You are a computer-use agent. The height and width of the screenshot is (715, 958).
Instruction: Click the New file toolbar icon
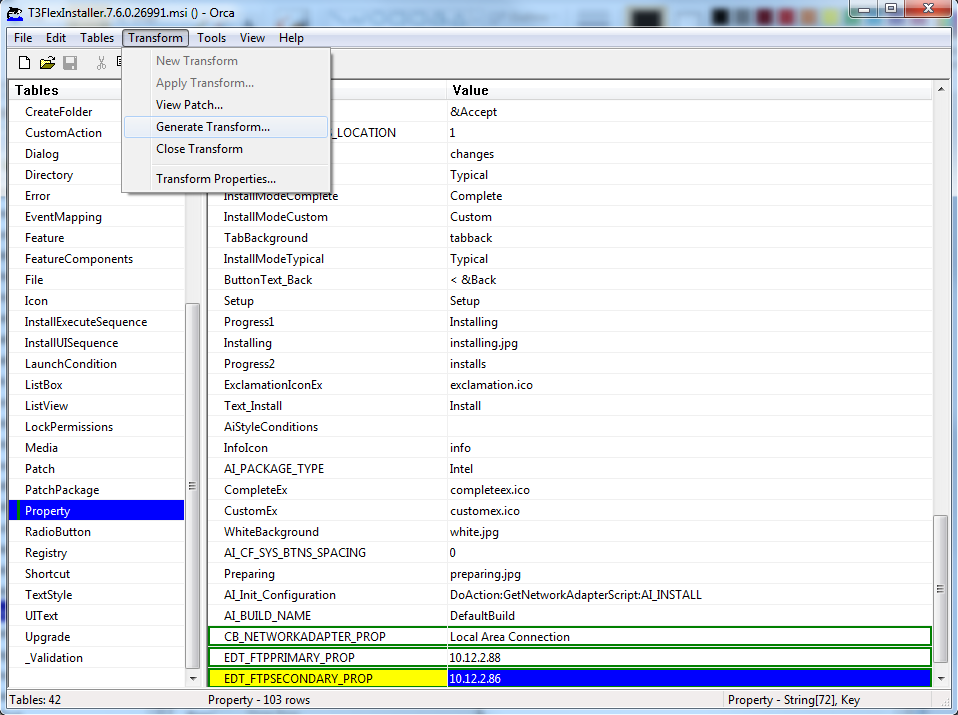(24, 62)
